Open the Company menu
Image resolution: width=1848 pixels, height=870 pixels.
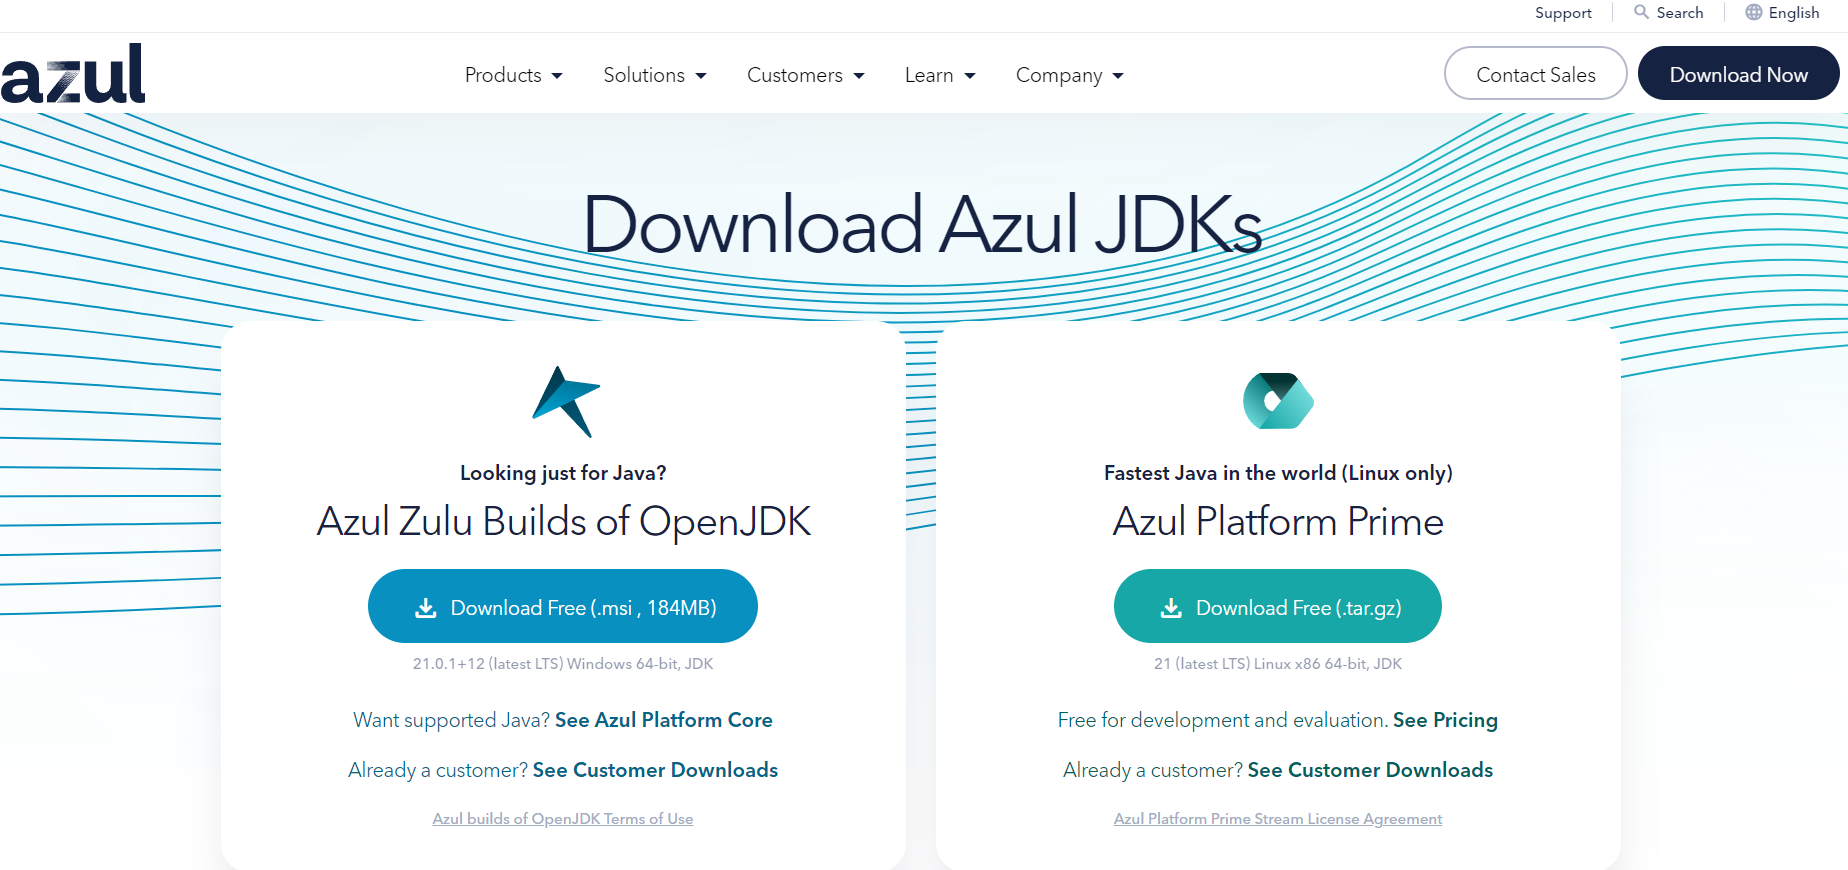(x=1070, y=75)
